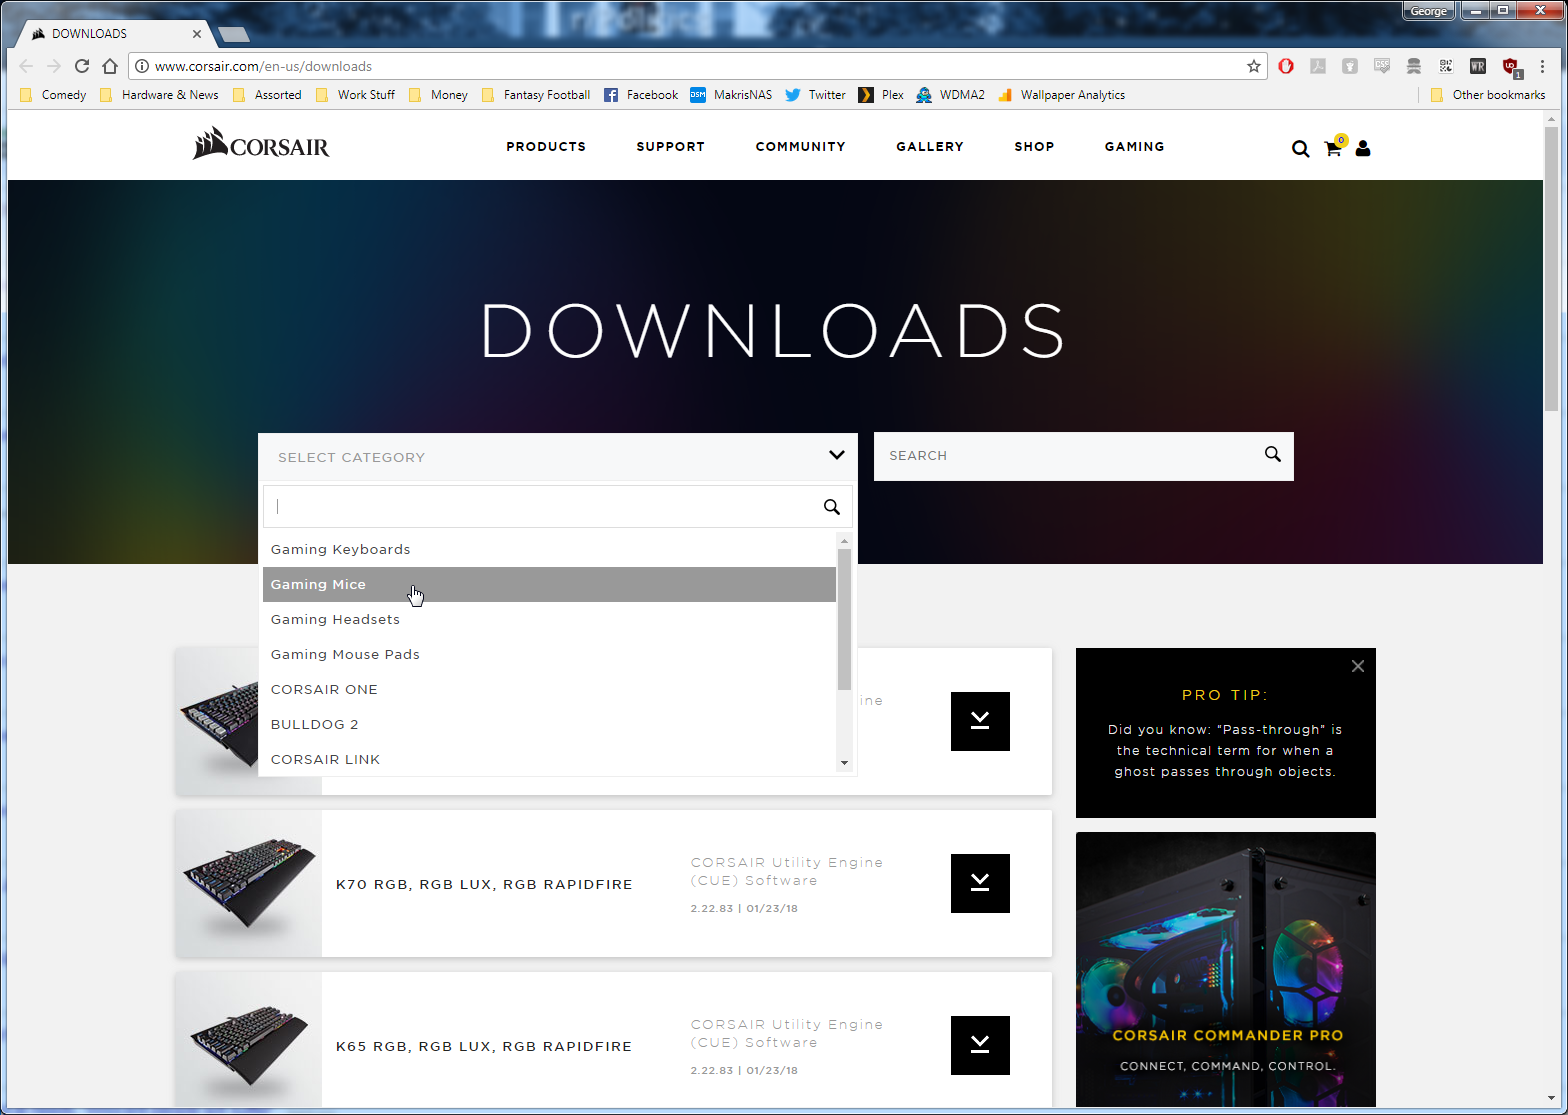Reload the page
Viewport: 1568px width, 1115px height.
[x=82, y=66]
